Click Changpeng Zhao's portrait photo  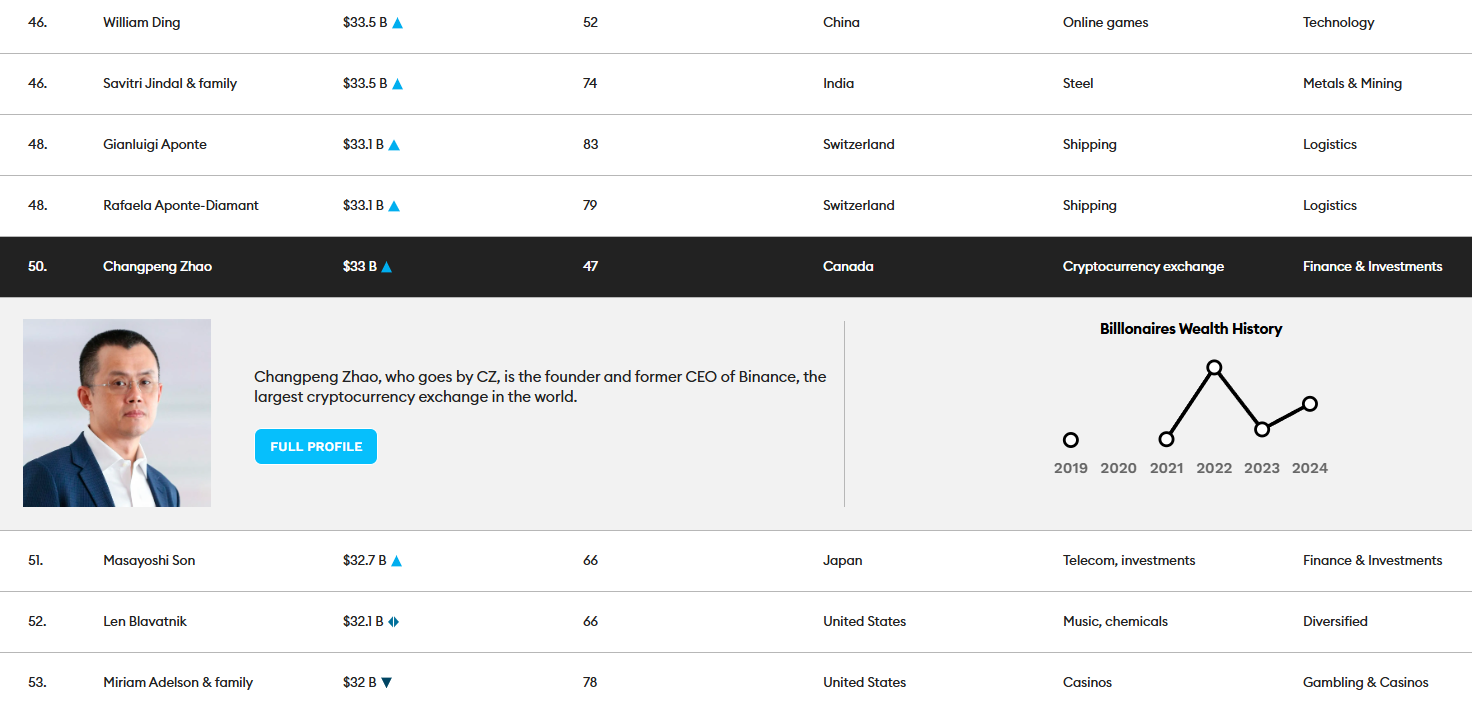coord(117,413)
